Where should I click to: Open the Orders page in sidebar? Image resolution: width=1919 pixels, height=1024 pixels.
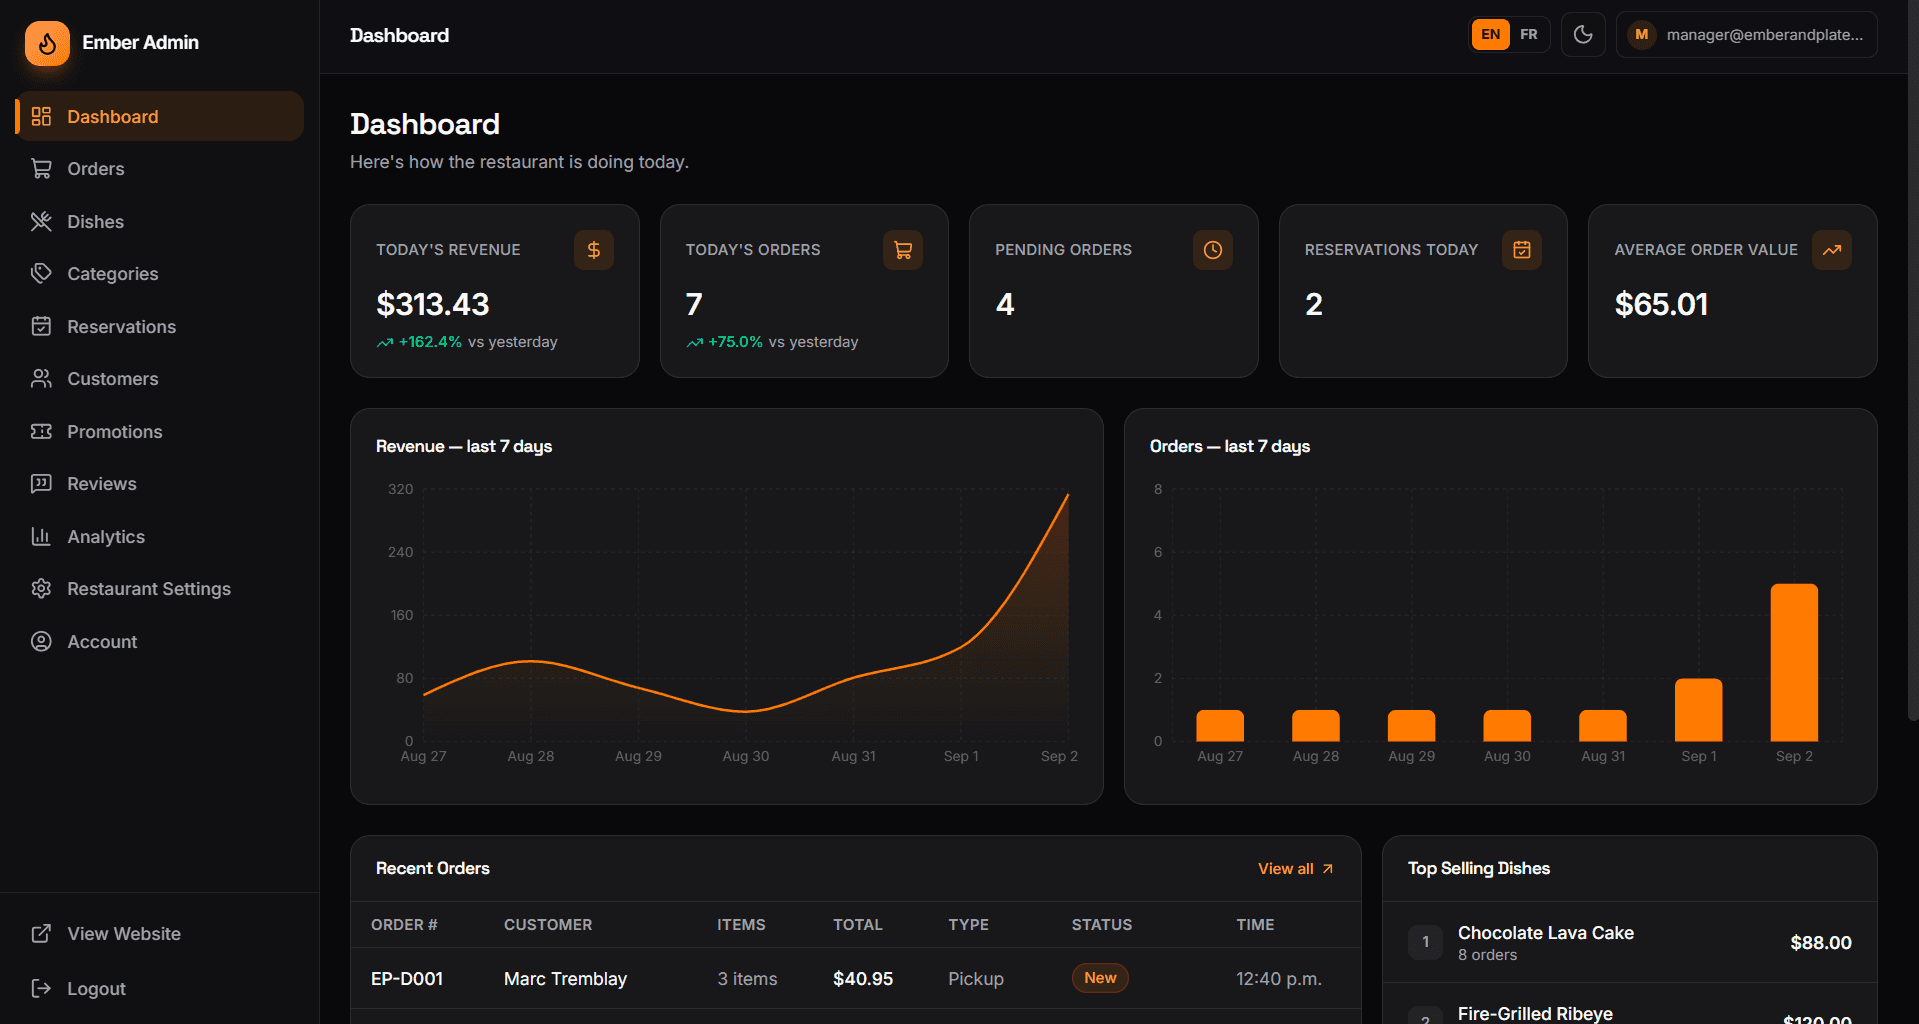[x=160, y=169]
